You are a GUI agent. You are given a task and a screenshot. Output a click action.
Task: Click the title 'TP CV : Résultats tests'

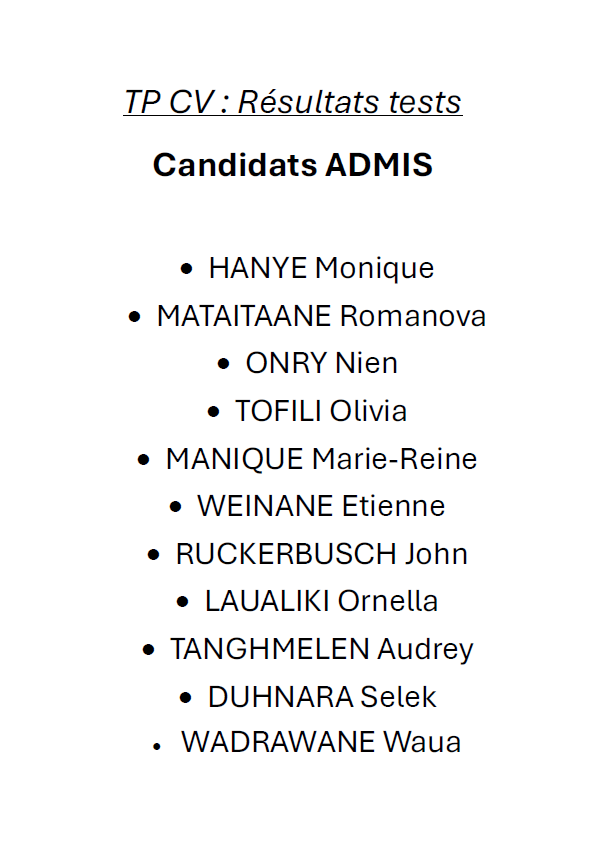[x=293, y=101]
